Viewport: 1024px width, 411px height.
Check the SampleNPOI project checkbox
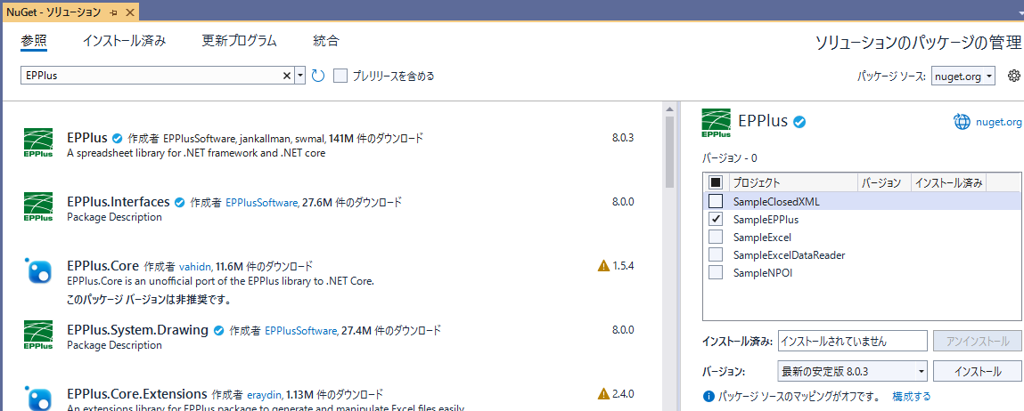[716, 272]
